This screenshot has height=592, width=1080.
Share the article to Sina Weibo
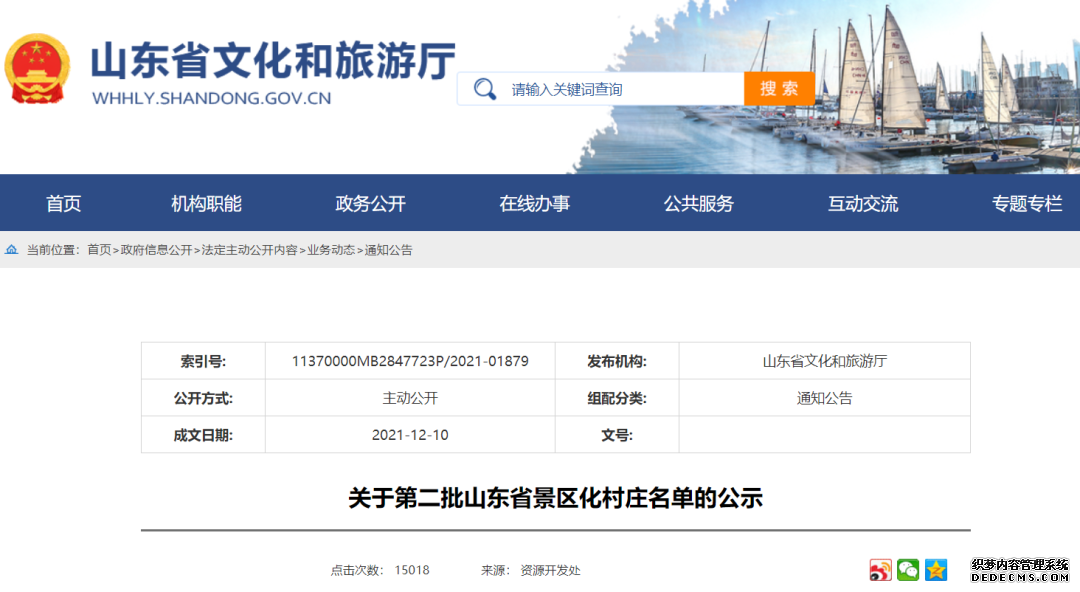click(x=880, y=570)
